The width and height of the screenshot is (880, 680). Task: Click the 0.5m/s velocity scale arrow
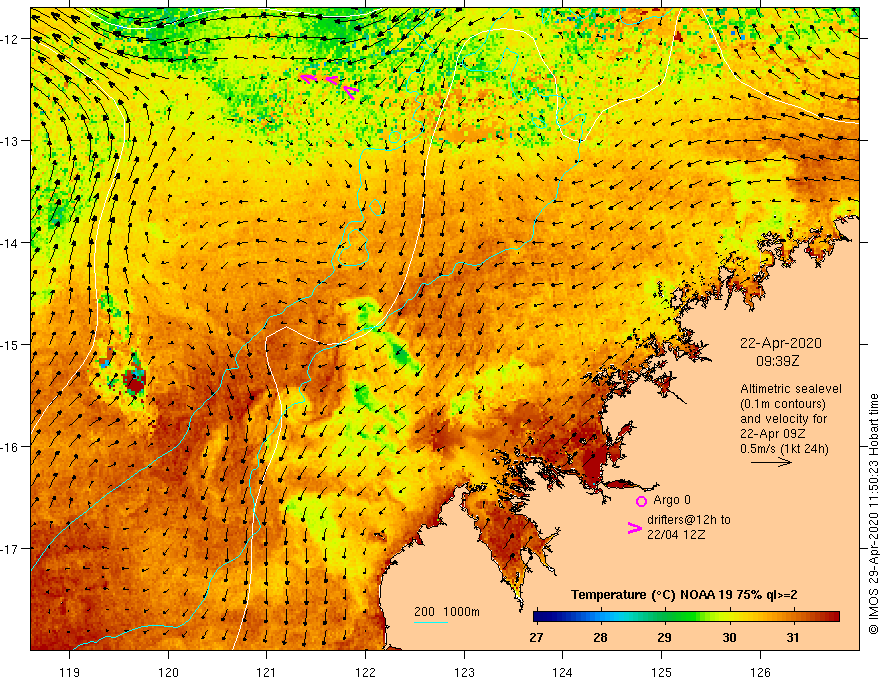771,462
